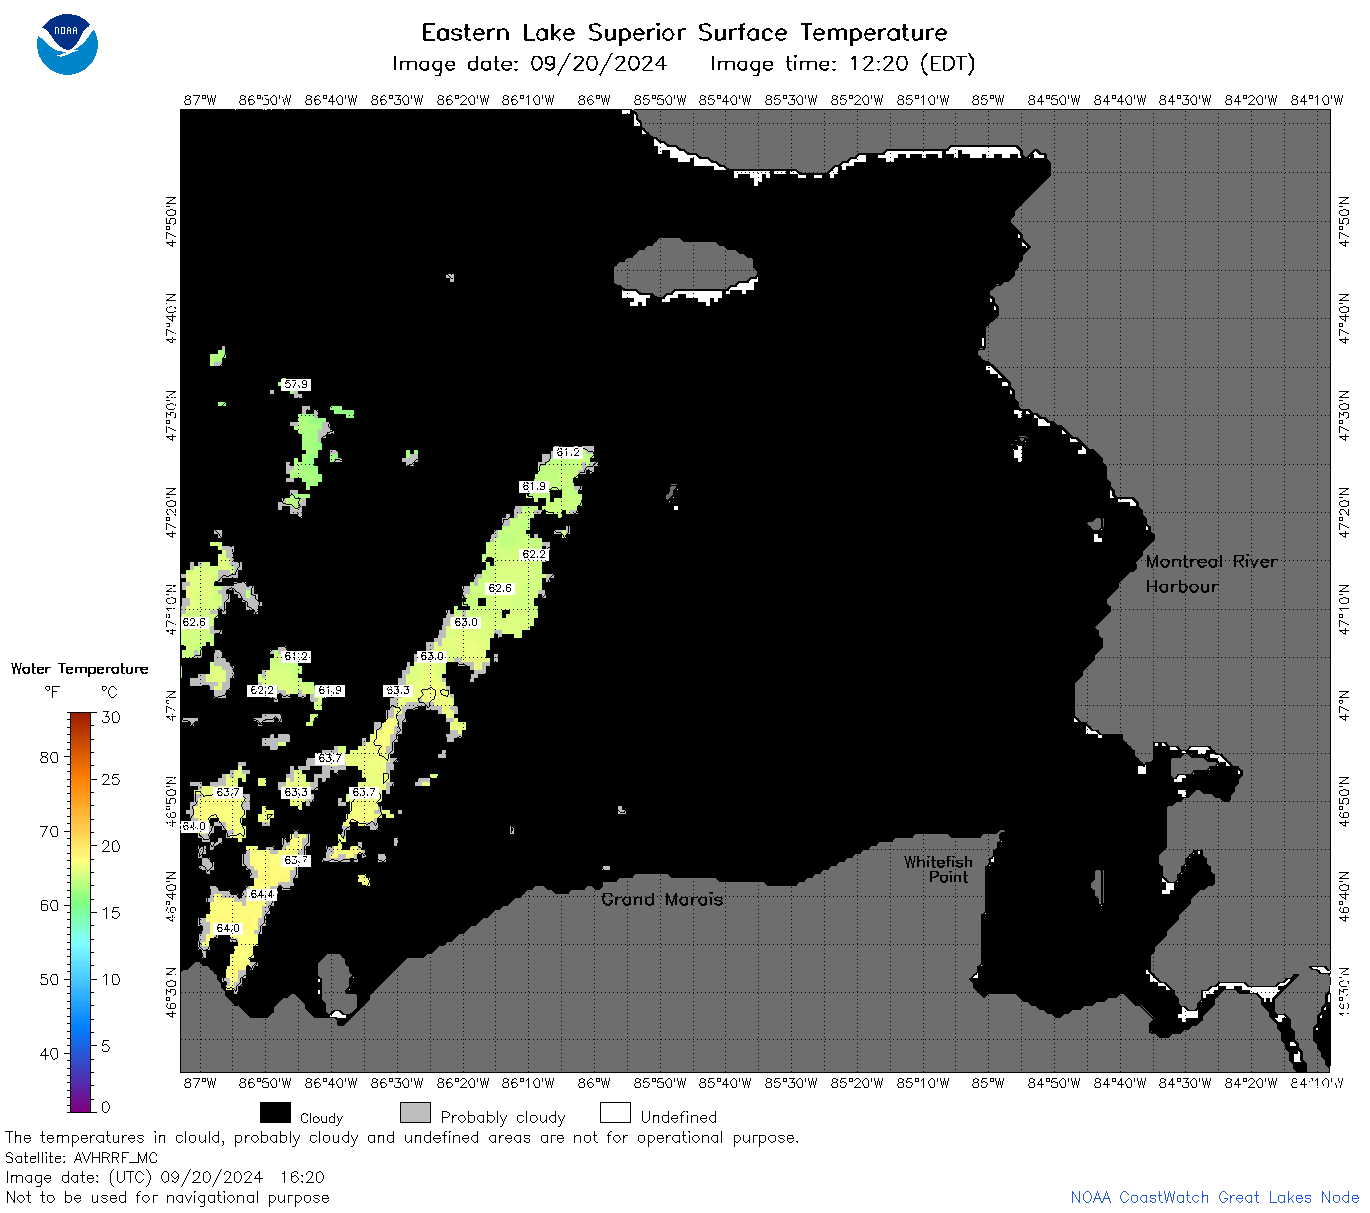Click the gray Probably cloudy legend swatch
Viewport: 1370px width, 1213px height.
click(x=415, y=1113)
